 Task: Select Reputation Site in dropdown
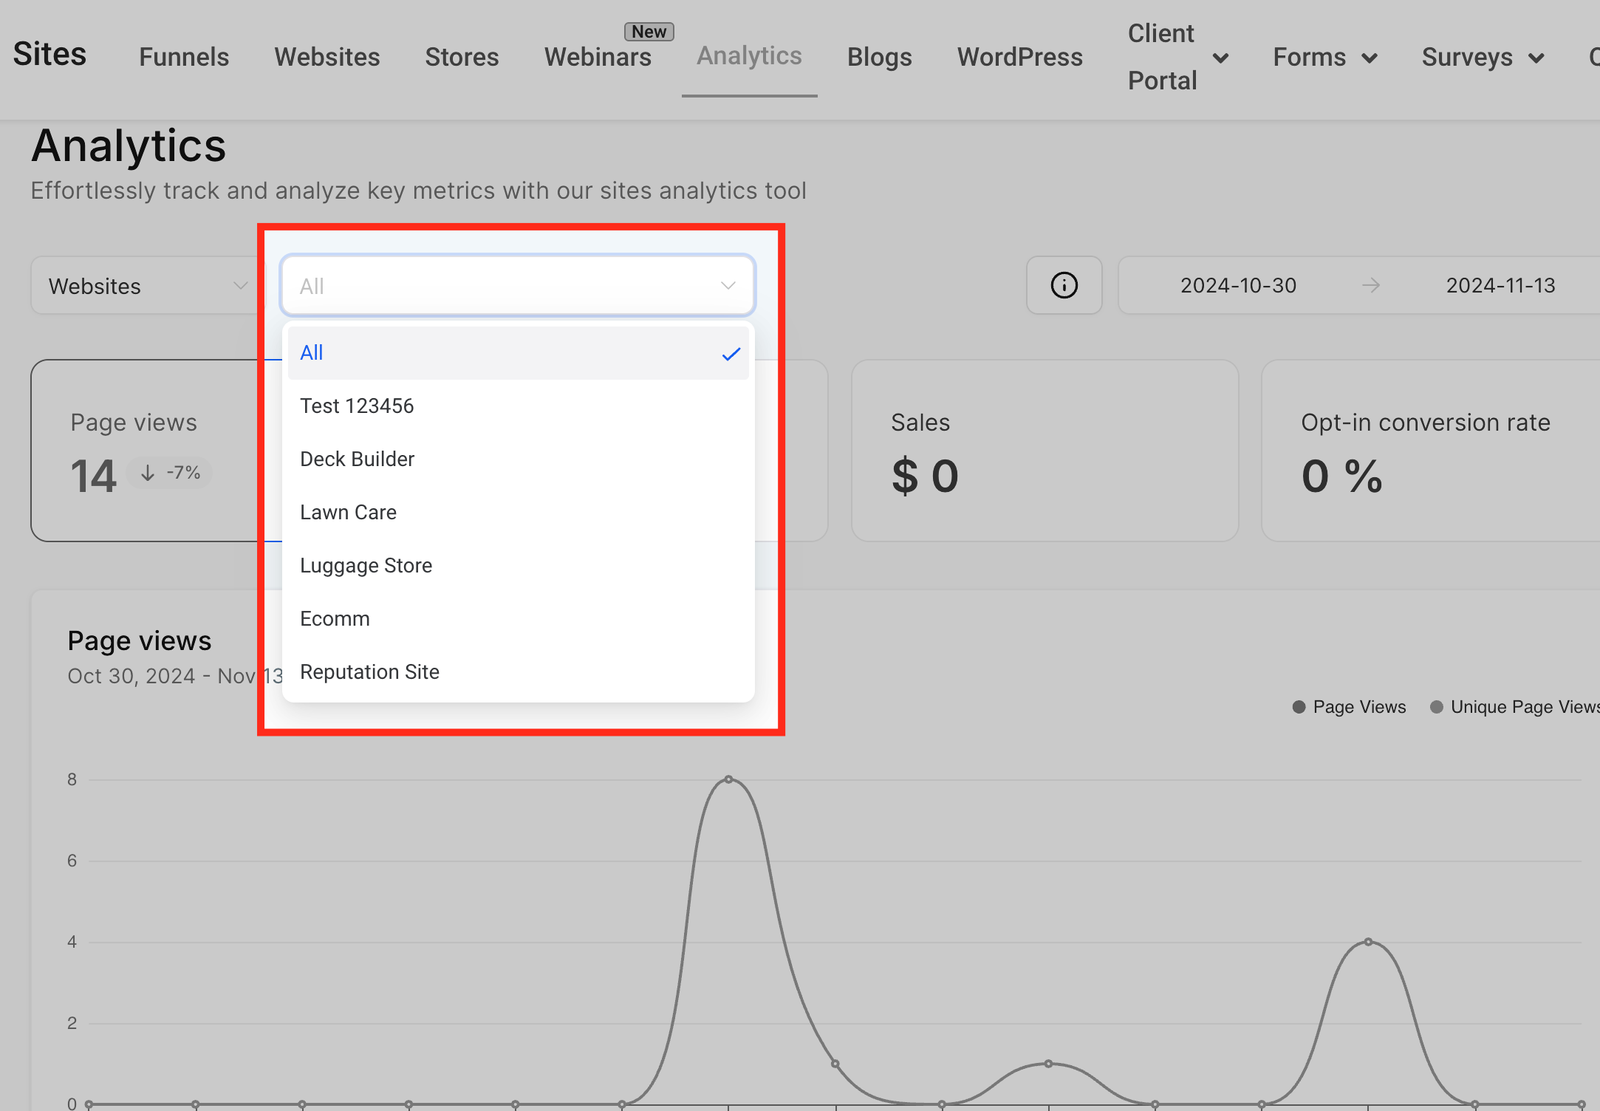pos(369,672)
